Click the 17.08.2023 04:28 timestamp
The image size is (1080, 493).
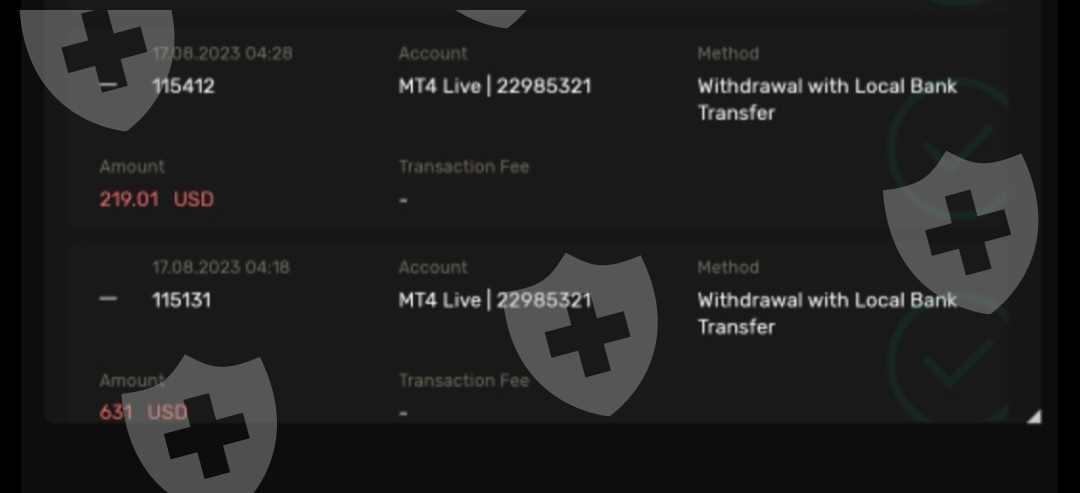222,54
